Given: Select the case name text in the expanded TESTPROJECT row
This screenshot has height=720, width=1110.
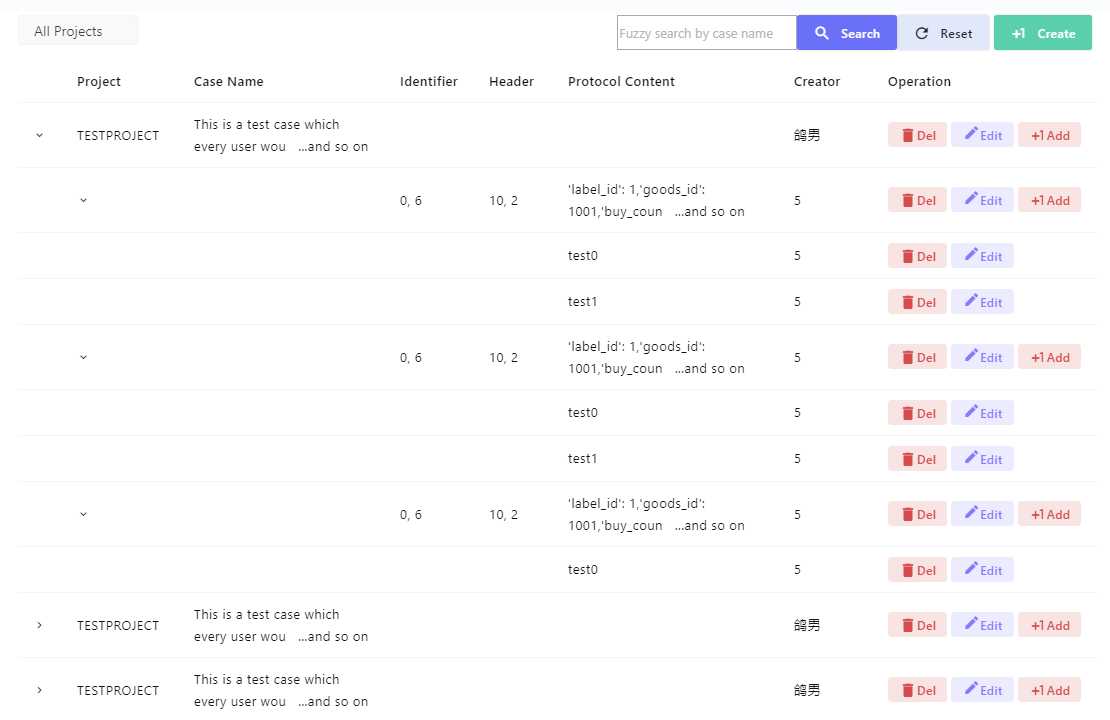Looking at the screenshot, I should (281, 135).
